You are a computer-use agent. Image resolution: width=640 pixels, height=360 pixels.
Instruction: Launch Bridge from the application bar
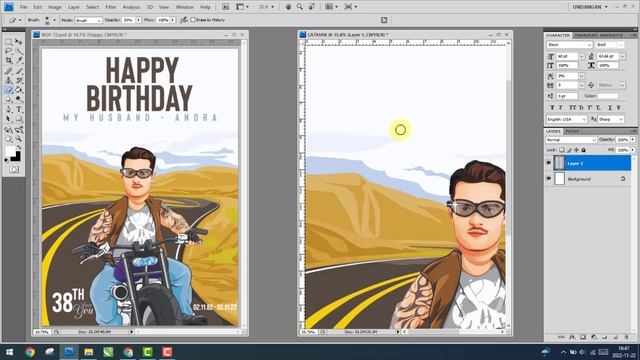[225, 7]
